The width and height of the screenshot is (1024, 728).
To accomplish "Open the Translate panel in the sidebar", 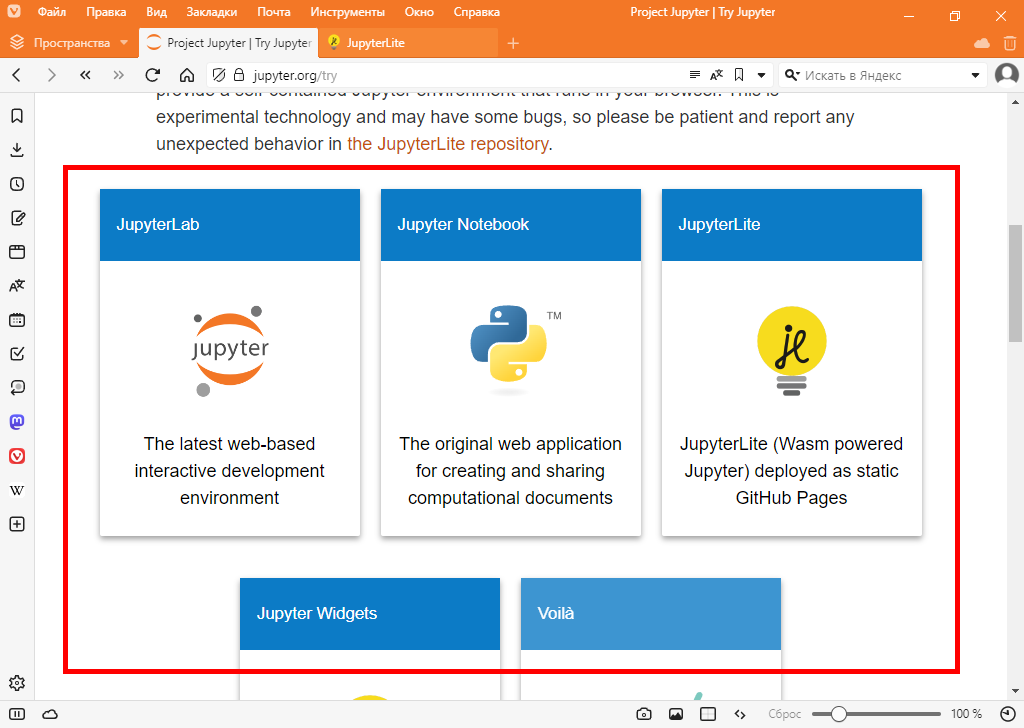I will 17,286.
